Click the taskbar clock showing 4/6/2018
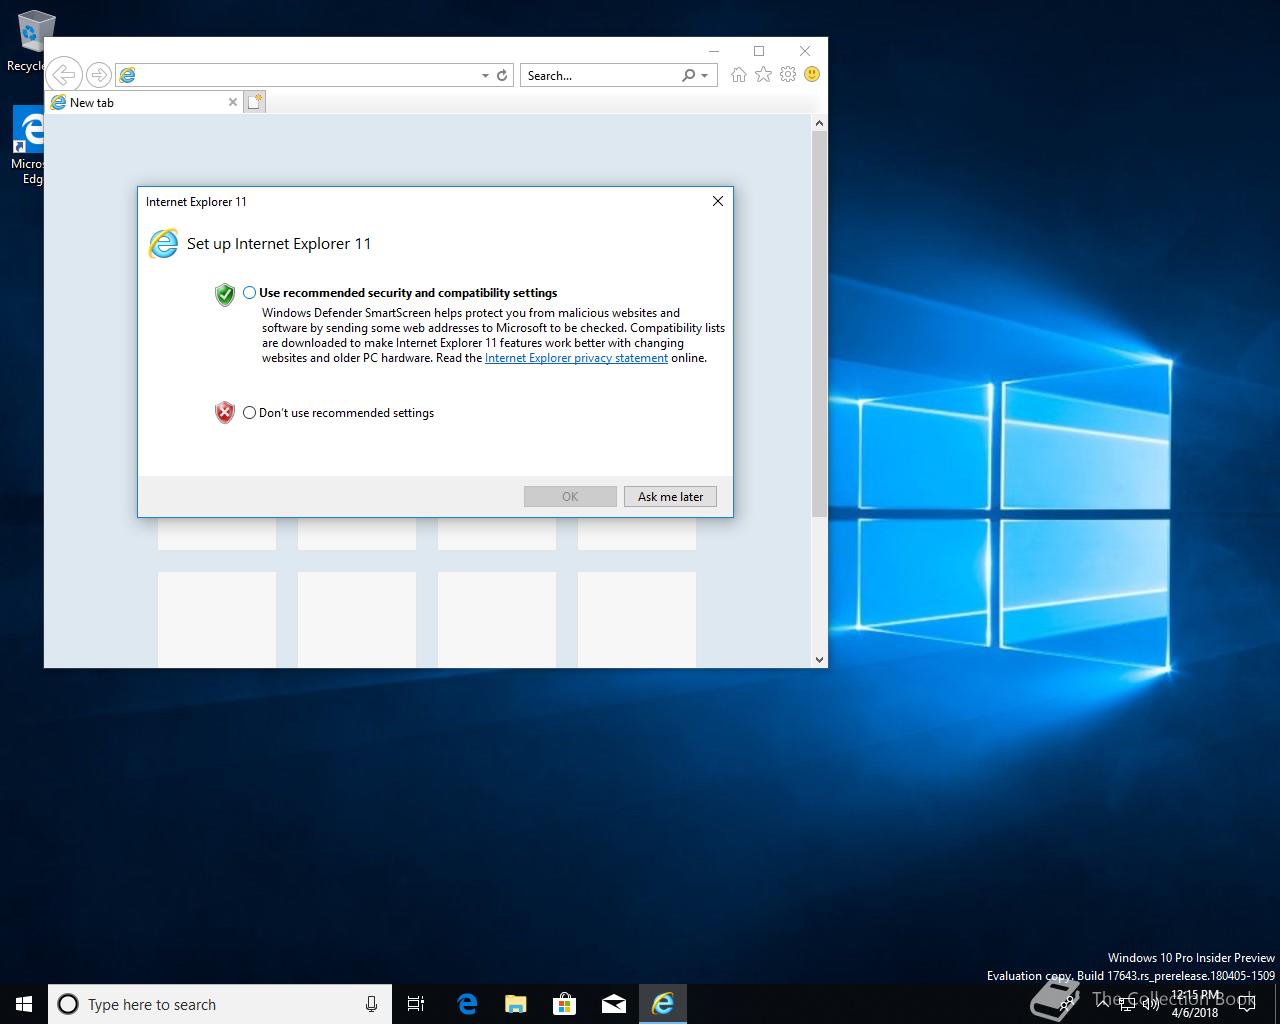The width and height of the screenshot is (1280, 1024). coord(1195,1004)
